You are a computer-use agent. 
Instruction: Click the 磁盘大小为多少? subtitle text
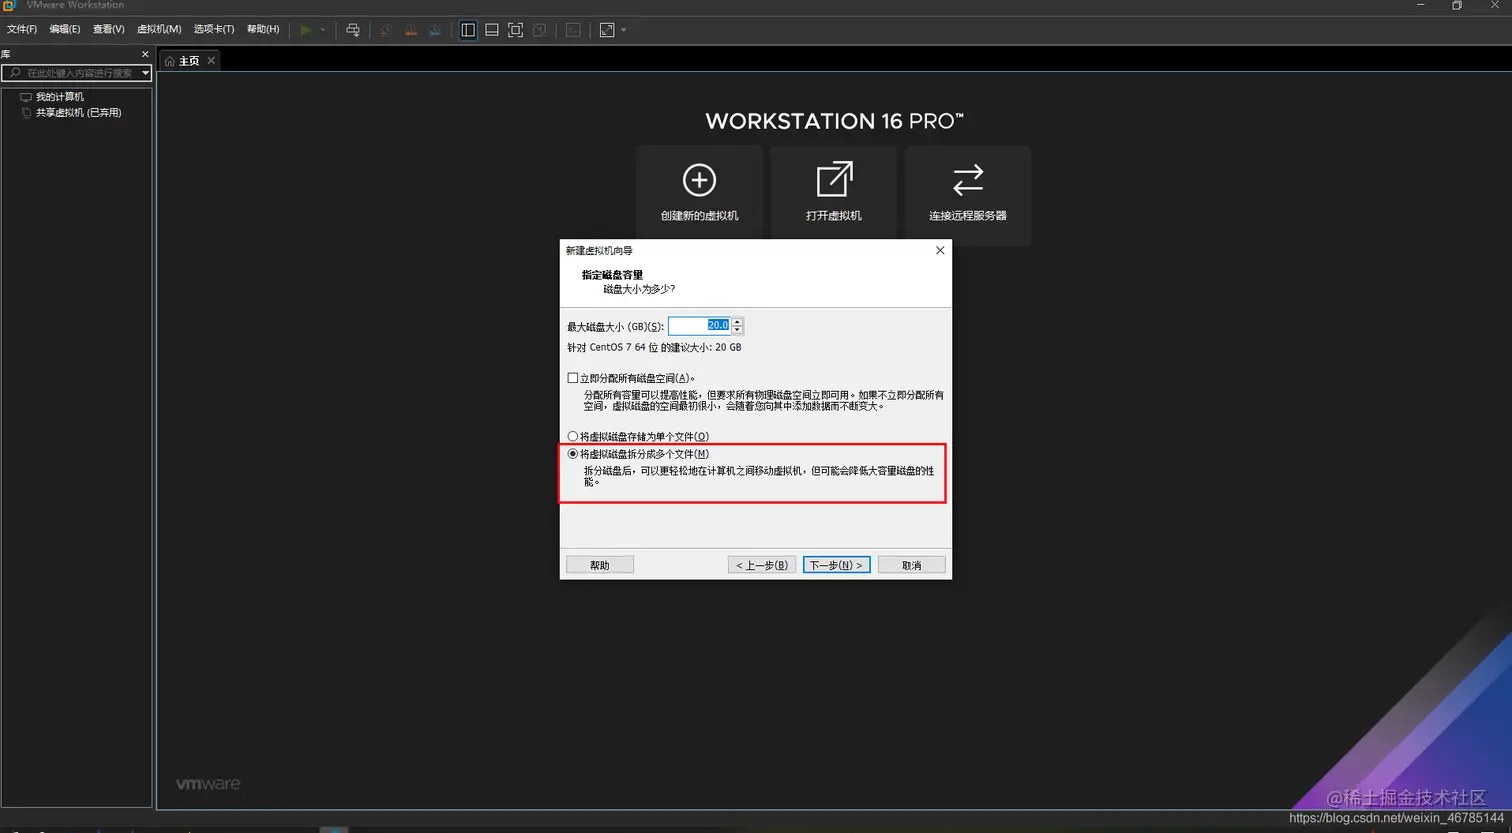(x=639, y=289)
